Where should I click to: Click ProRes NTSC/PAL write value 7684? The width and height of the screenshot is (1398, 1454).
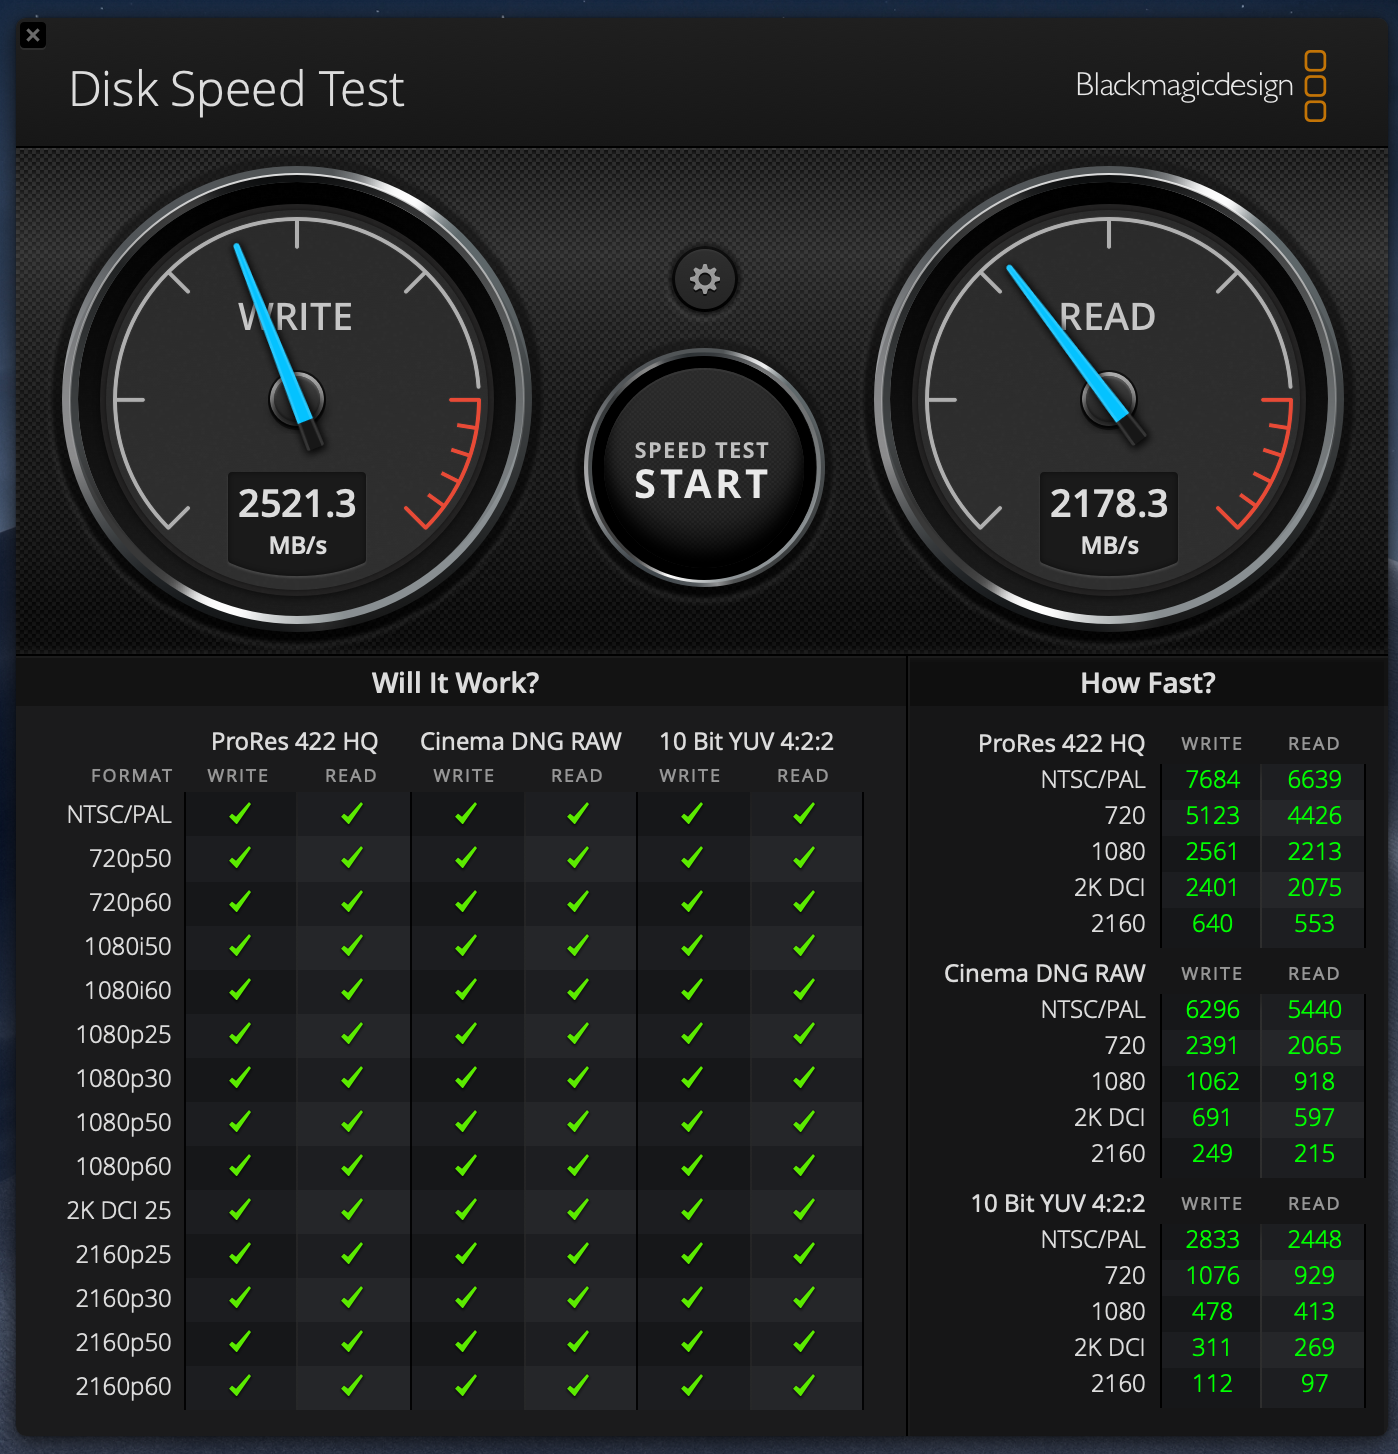(1212, 780)
